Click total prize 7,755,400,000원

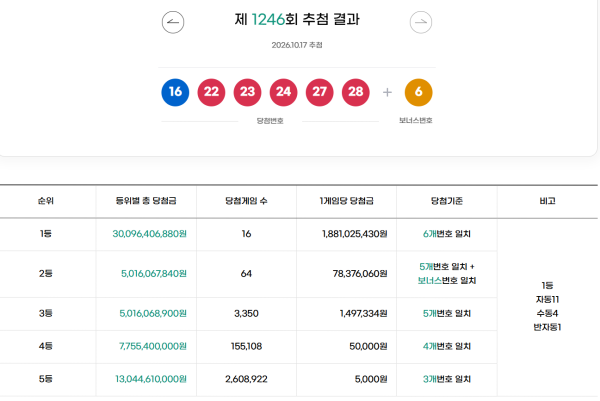click(153, 346)
